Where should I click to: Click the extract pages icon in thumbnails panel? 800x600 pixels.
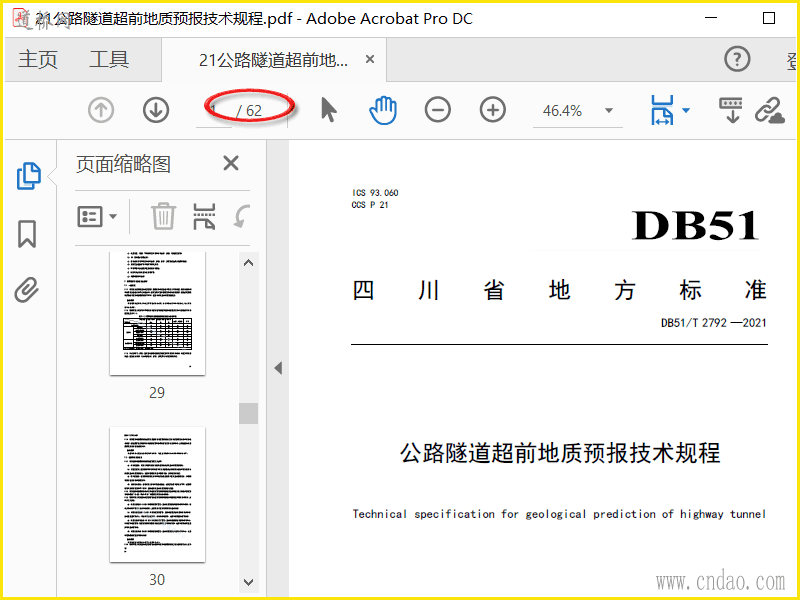tap(204, 216)
